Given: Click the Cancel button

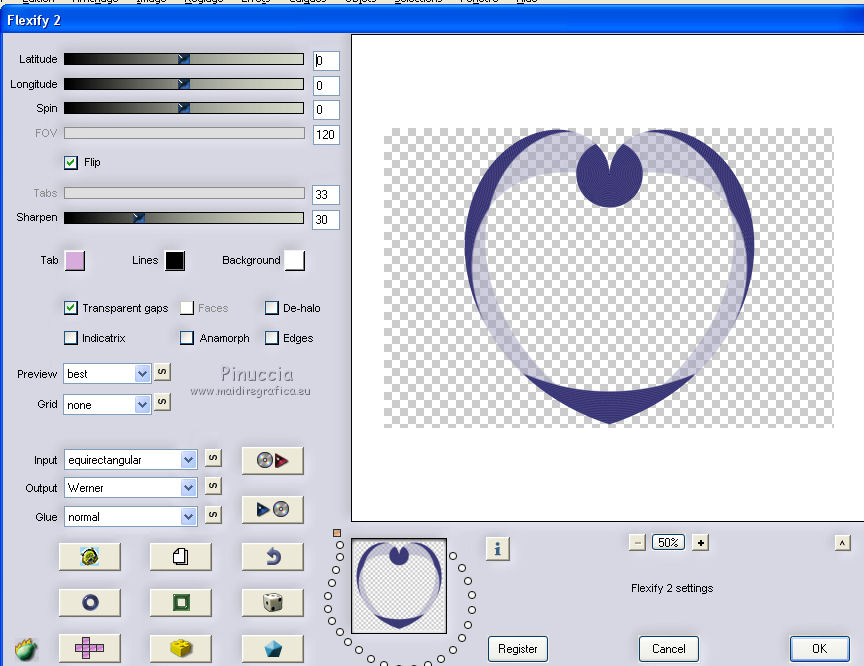Looking at the screenshot, I should pos(668,649).
